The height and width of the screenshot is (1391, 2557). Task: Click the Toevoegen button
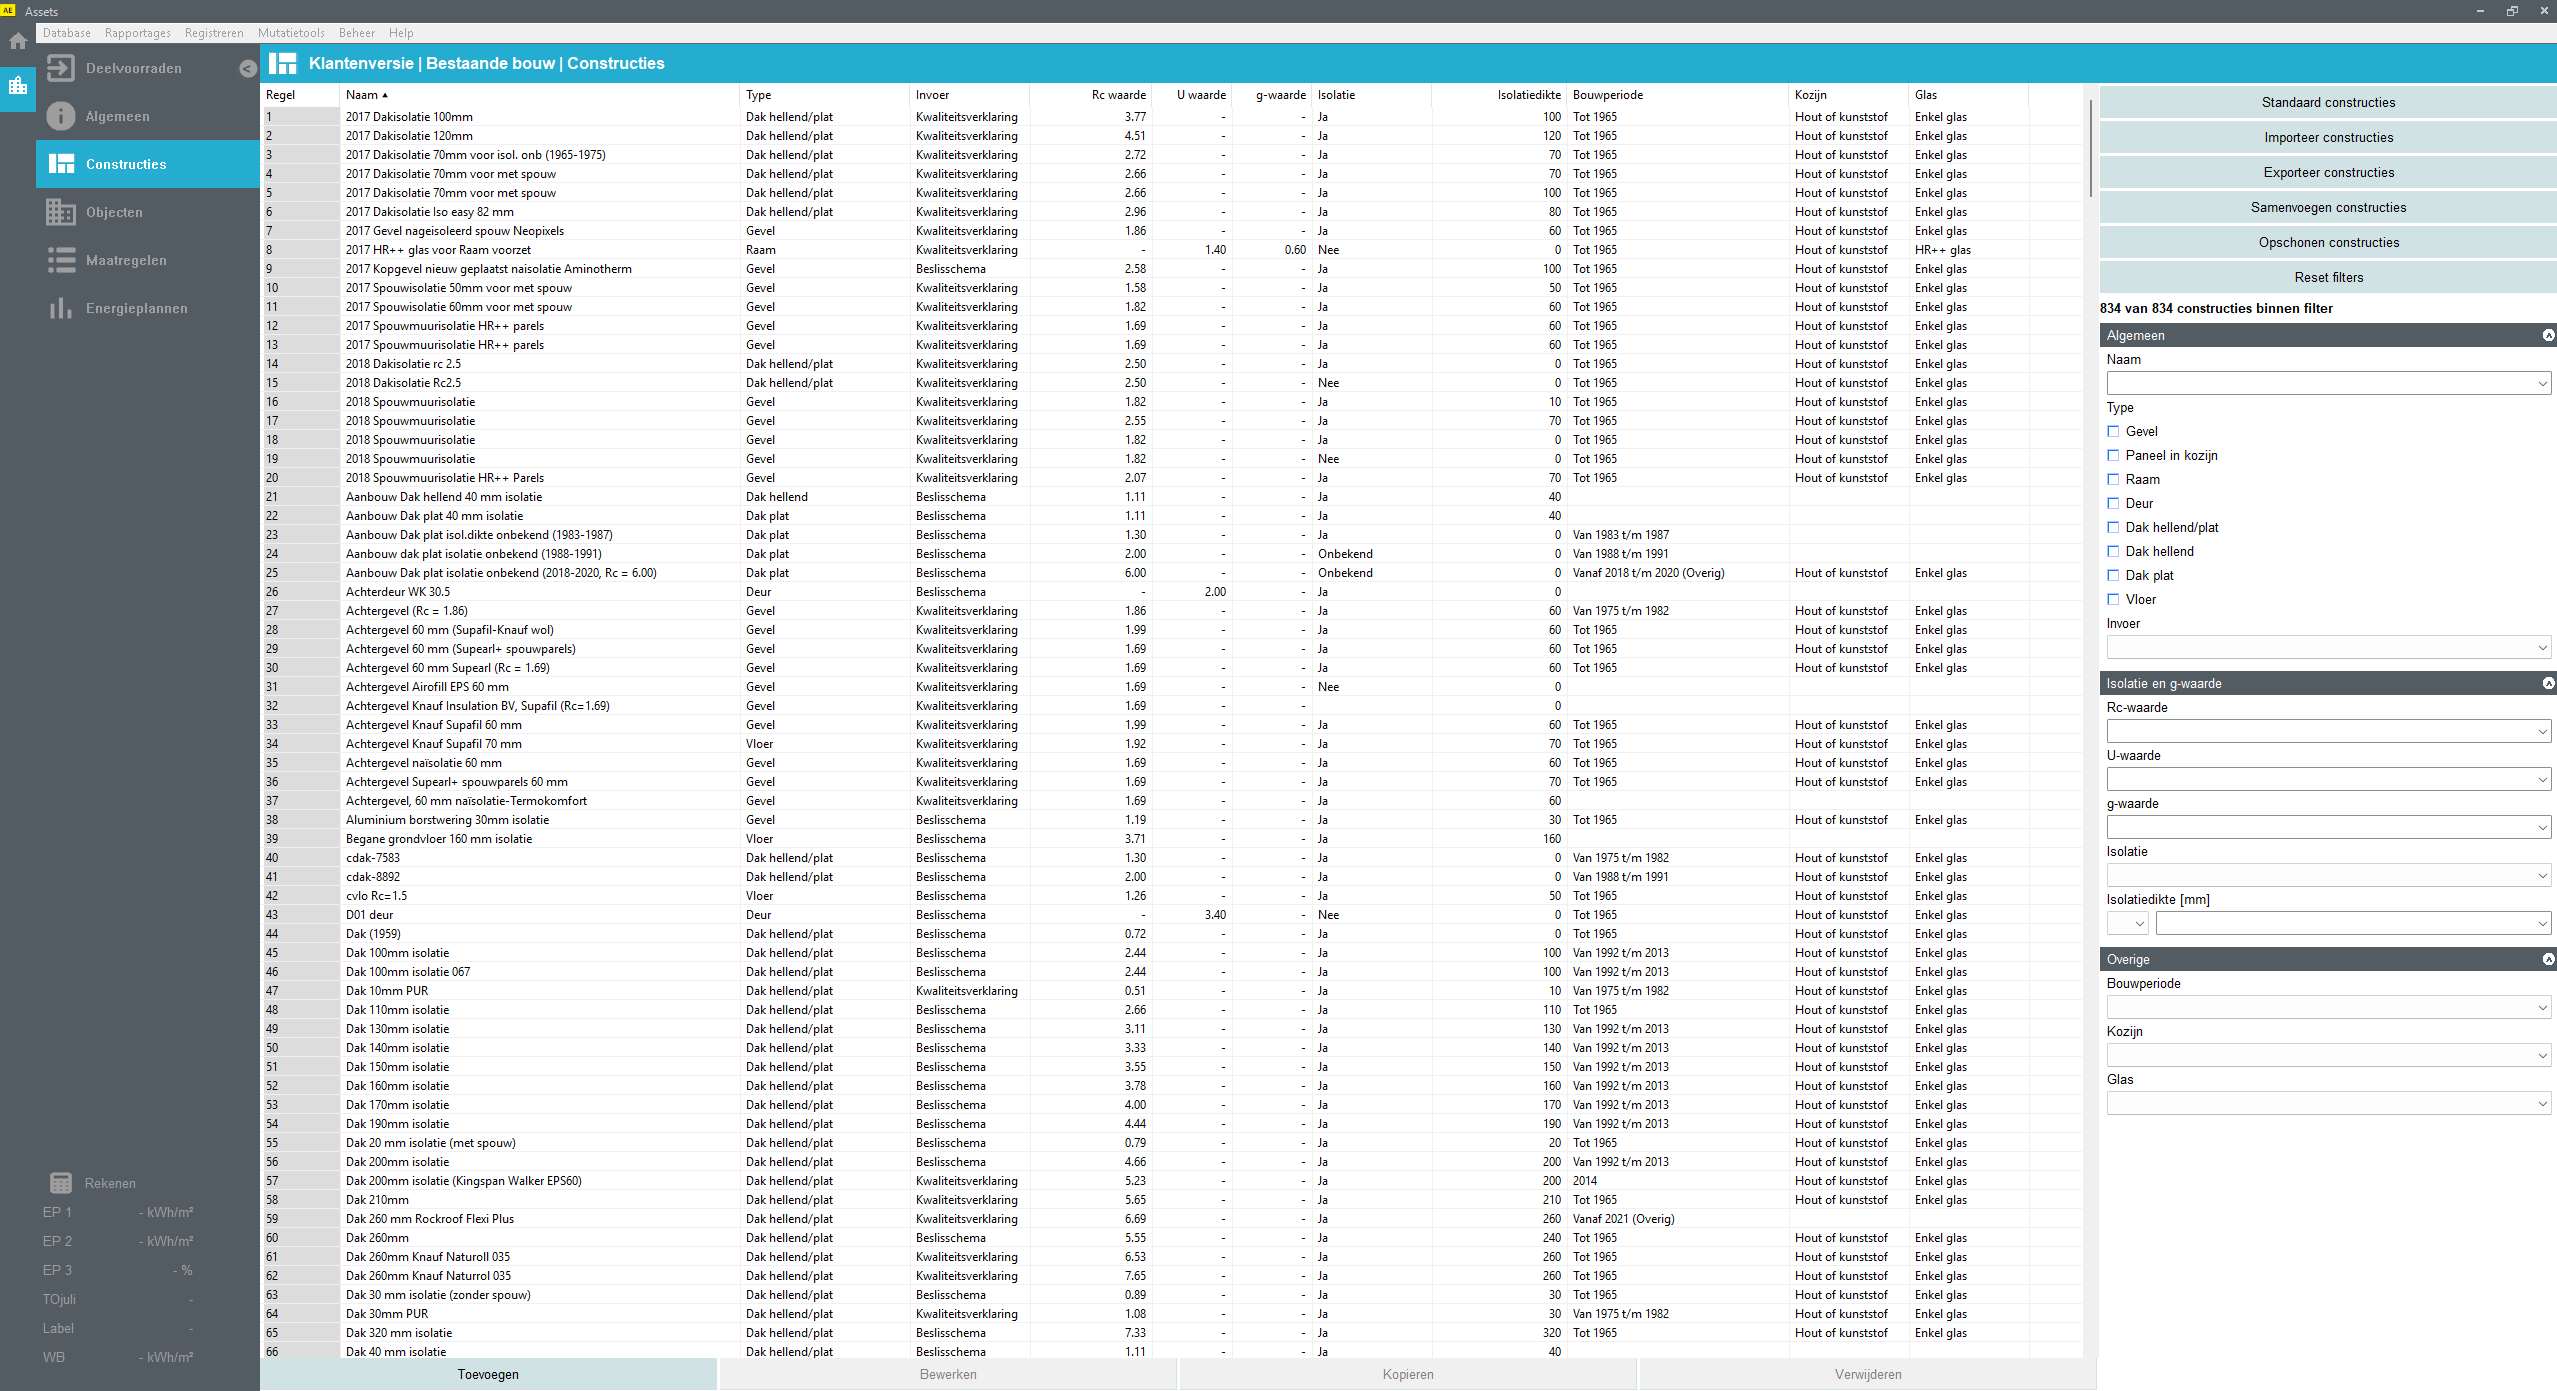(488, 1374)
